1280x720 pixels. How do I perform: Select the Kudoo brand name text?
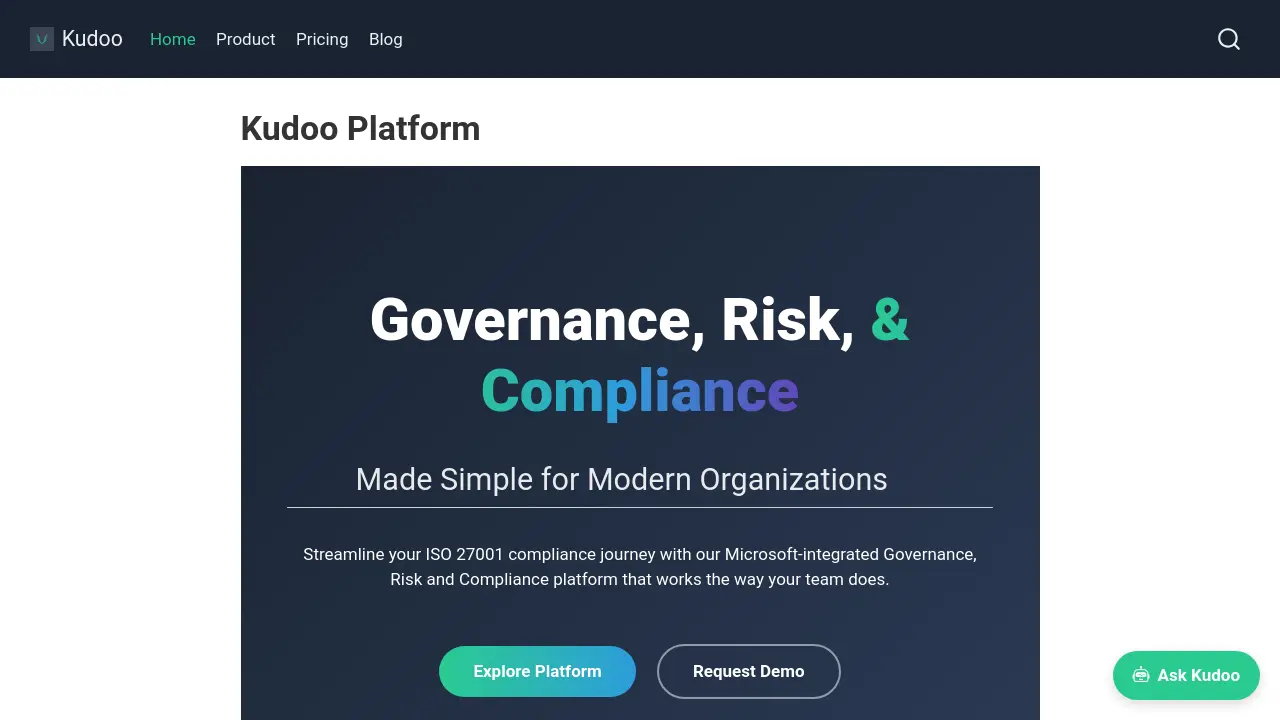click(92, 39)
